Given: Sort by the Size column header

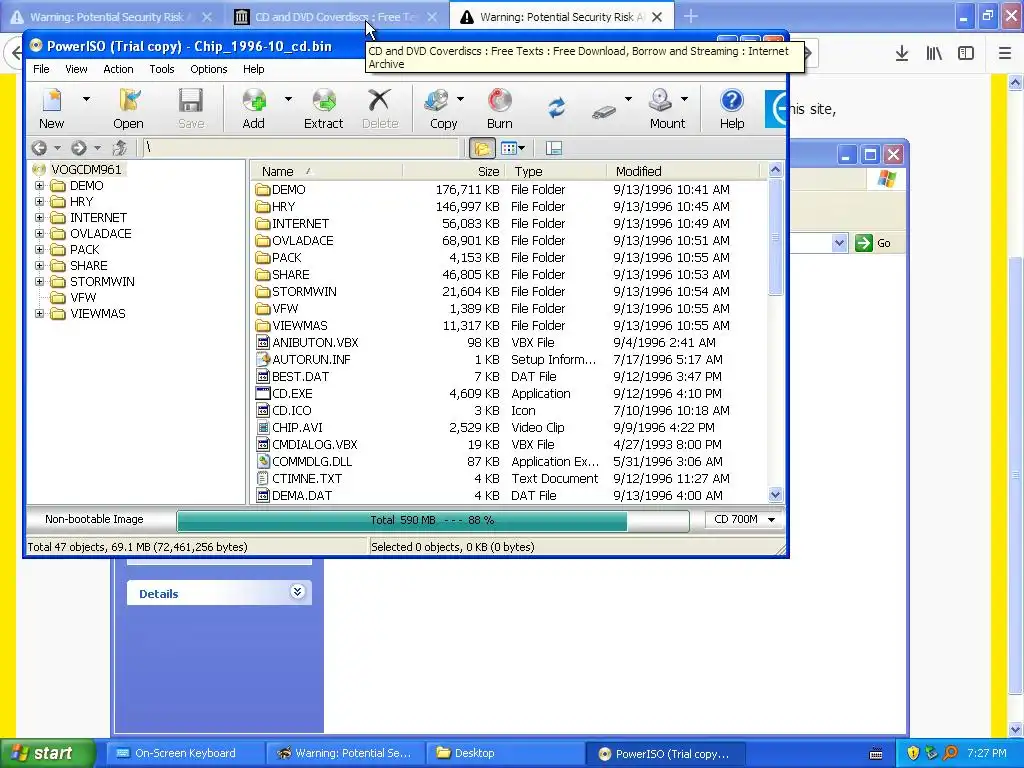Looking at the screenshot, I should pyautogui.click(x=453, y=172).
